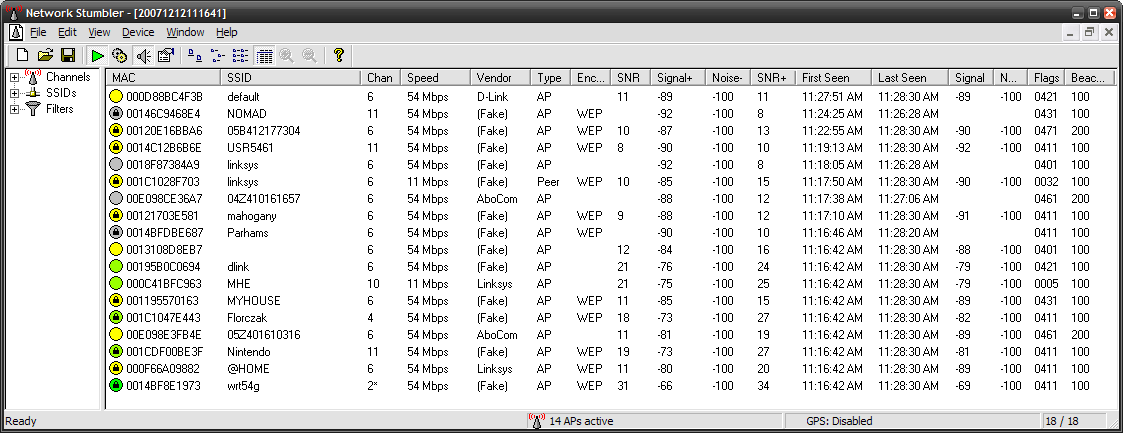Select the Channels antenna icon

[33, 76]
